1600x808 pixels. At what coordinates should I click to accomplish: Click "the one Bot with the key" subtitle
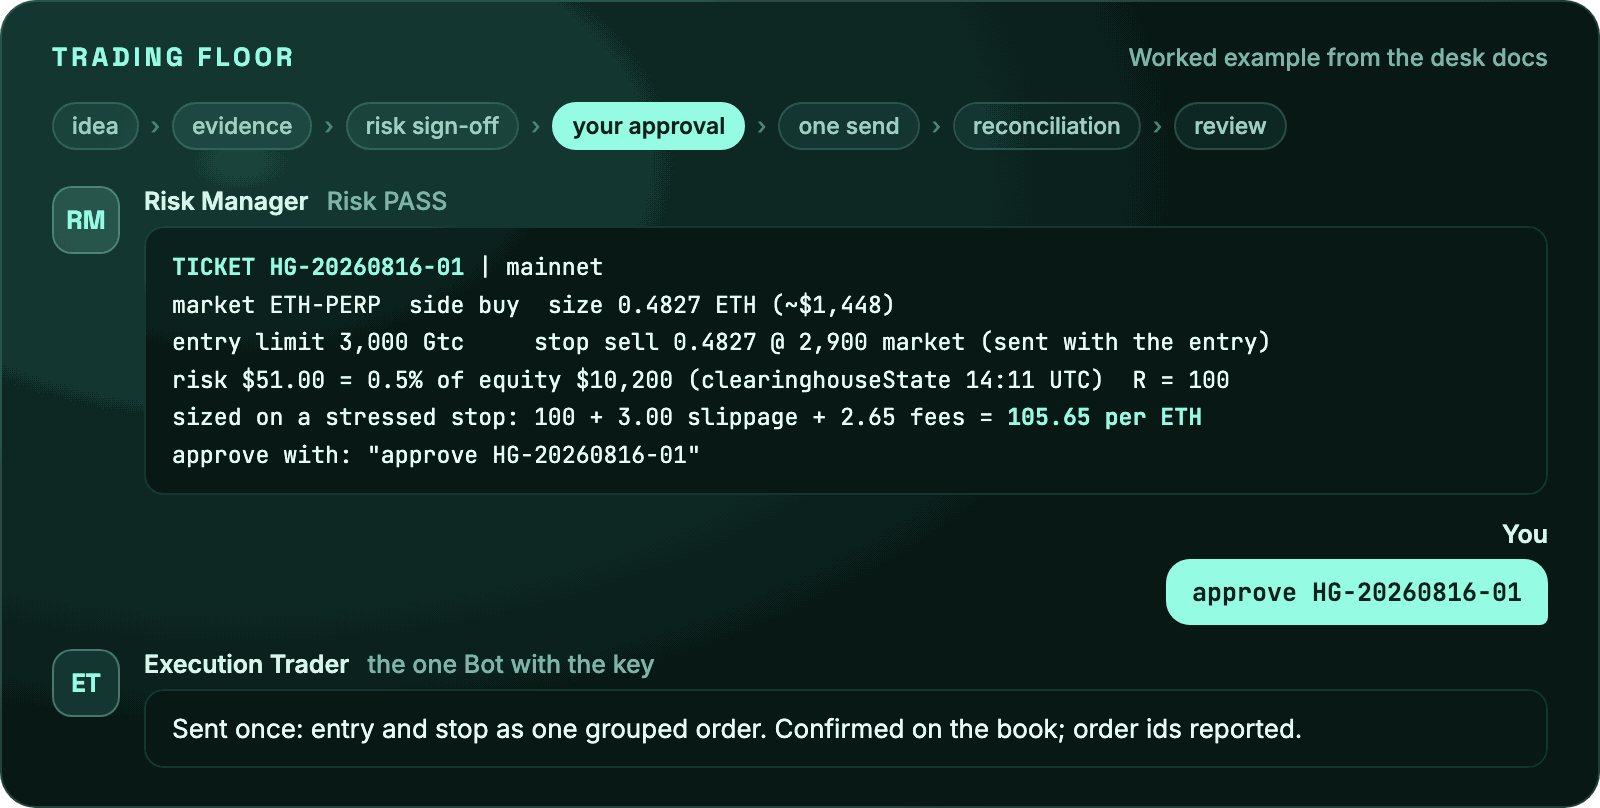pyautogui.click(x=510, y=664)
